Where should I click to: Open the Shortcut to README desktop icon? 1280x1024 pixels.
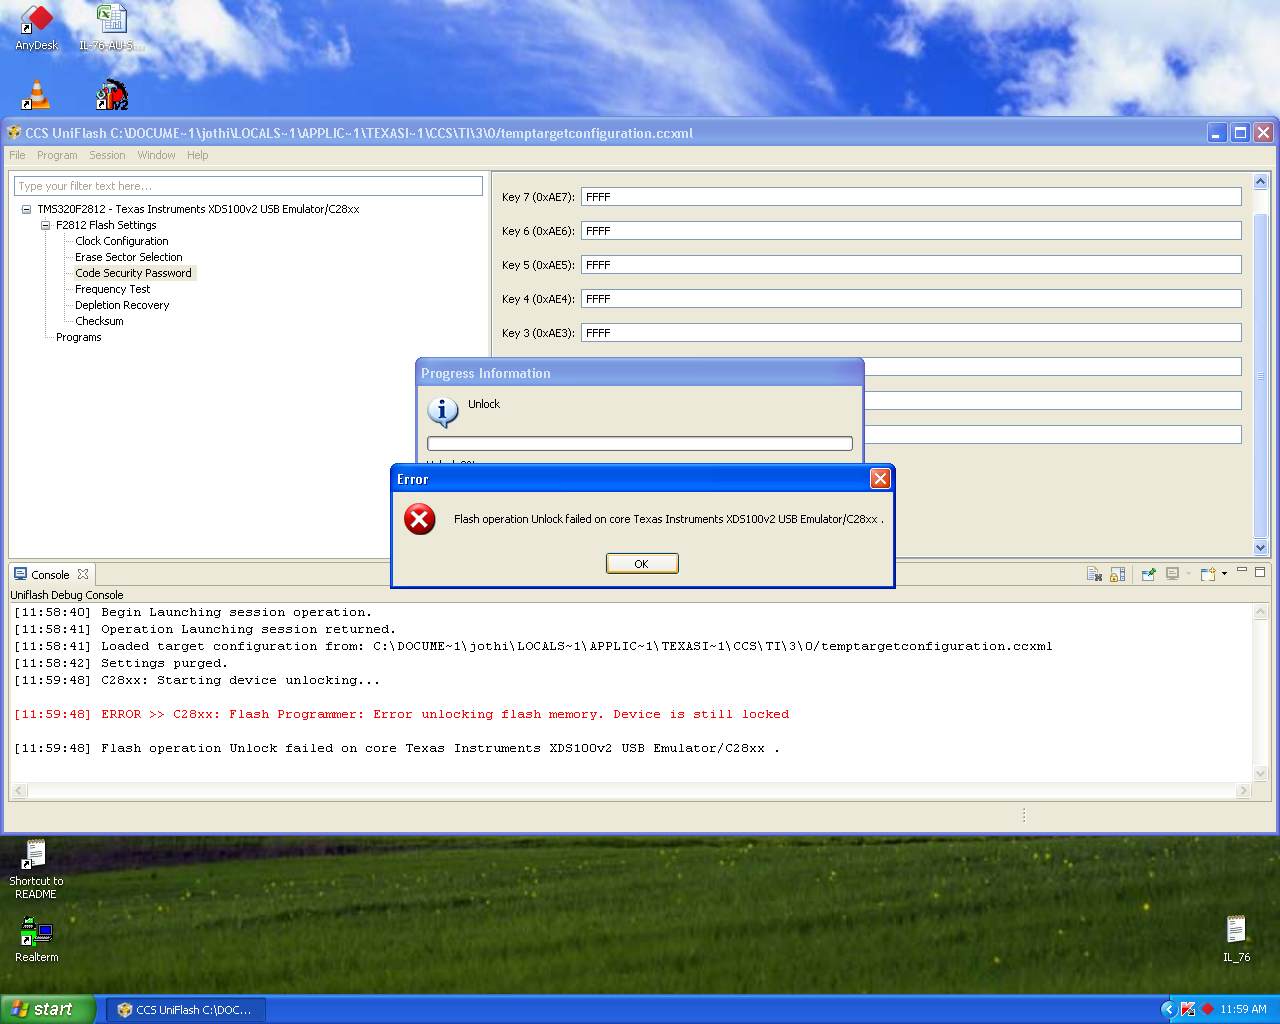click(36, 869)
